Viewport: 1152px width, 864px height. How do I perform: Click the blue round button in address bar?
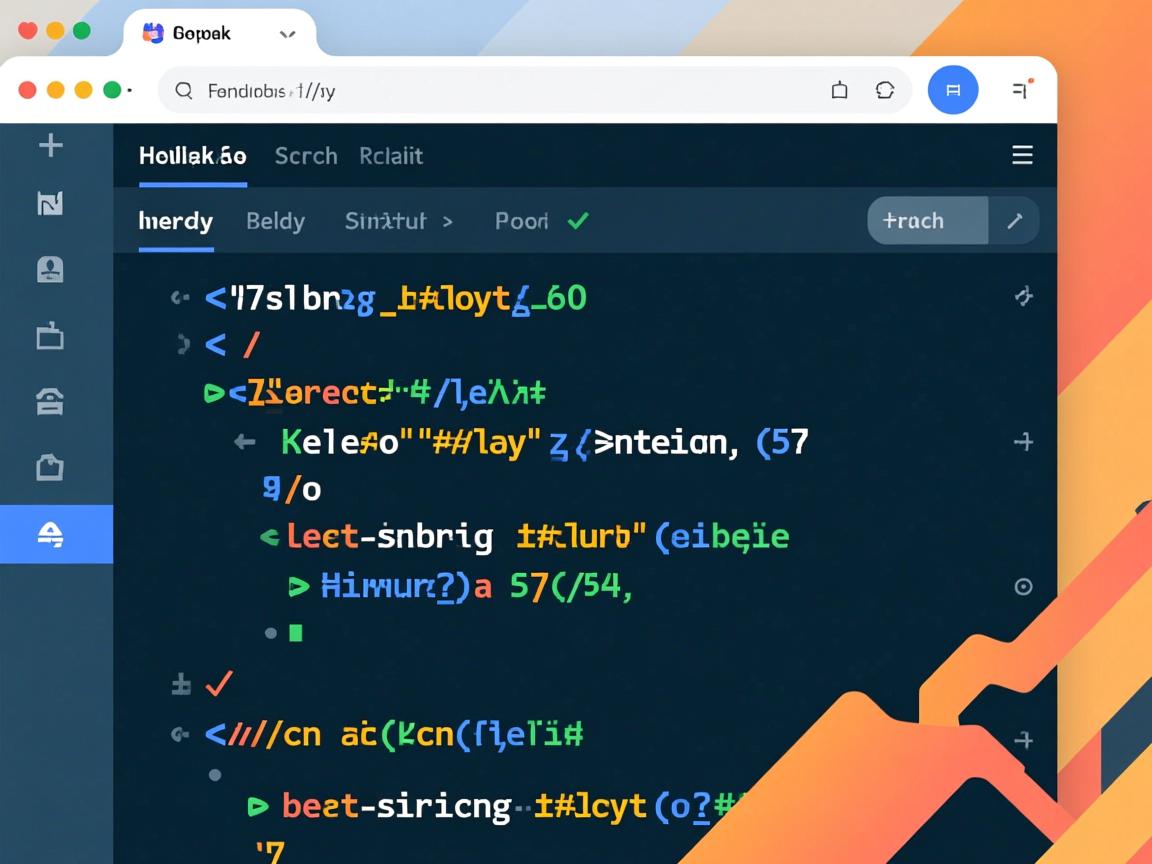tap(952, 90)
